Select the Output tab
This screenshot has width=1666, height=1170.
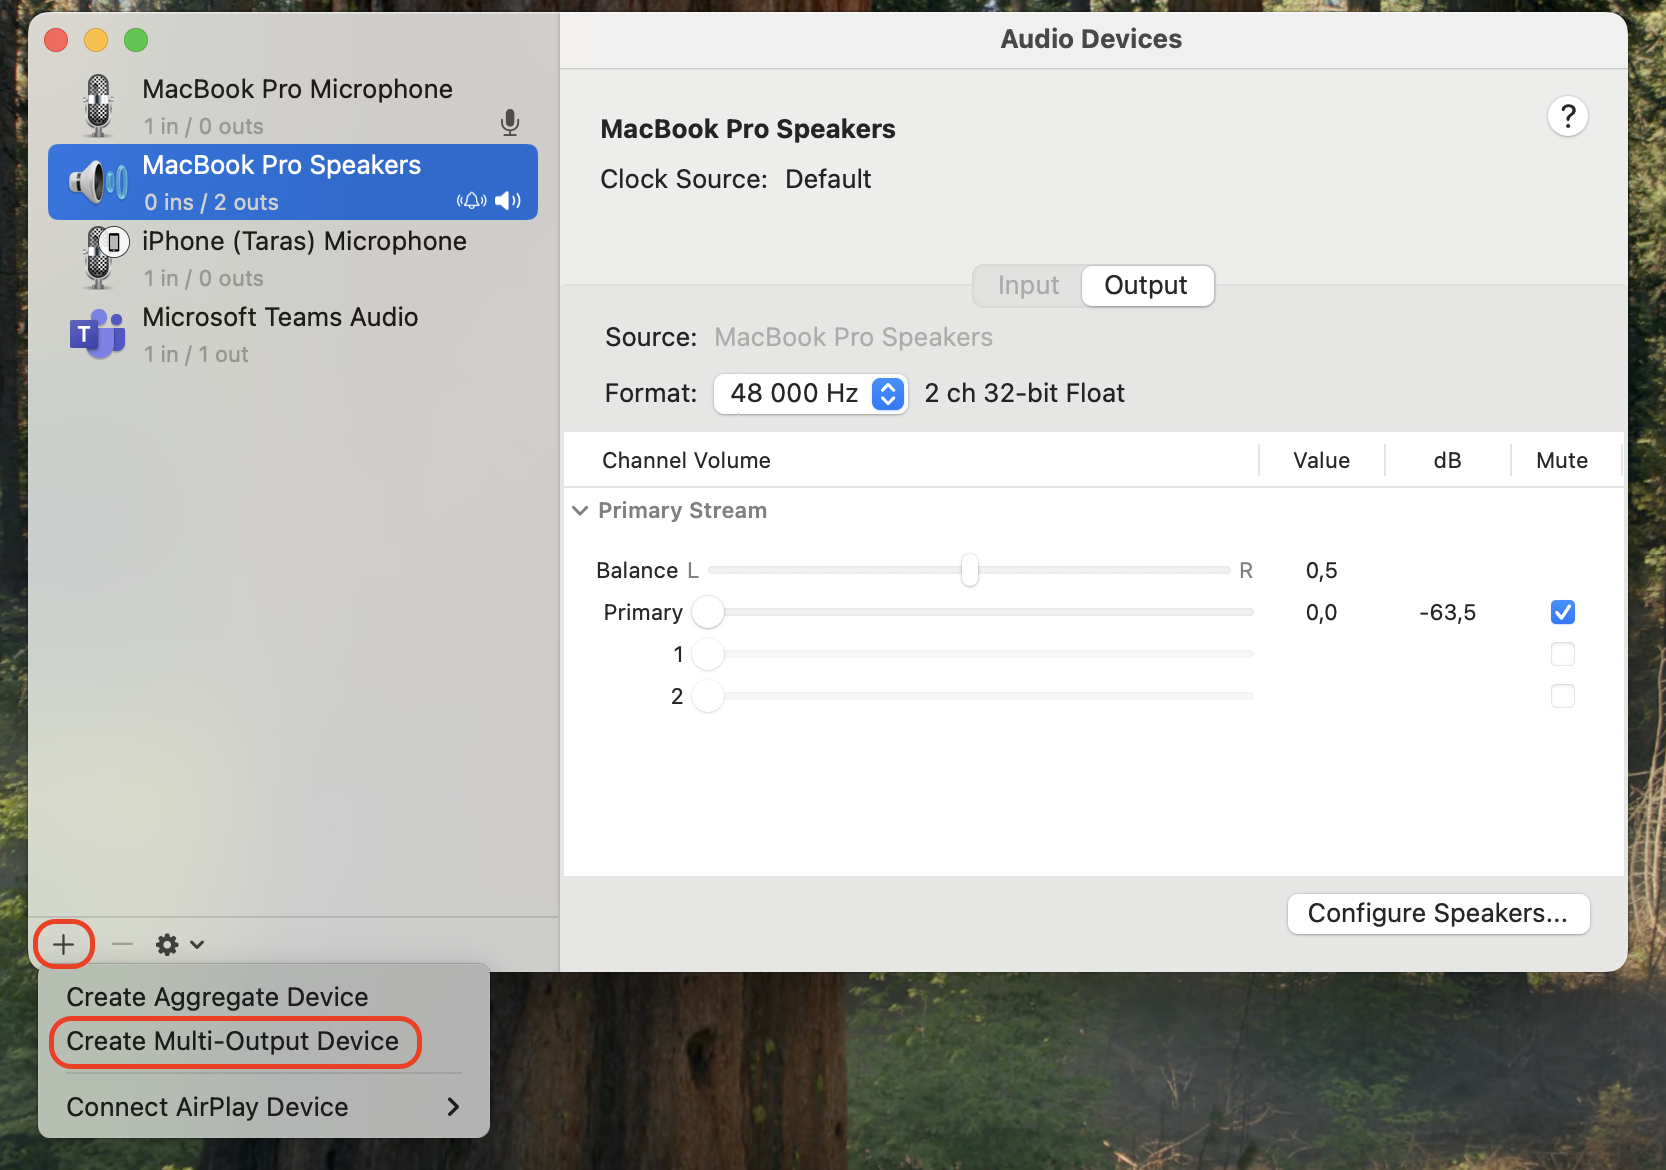1147,286
